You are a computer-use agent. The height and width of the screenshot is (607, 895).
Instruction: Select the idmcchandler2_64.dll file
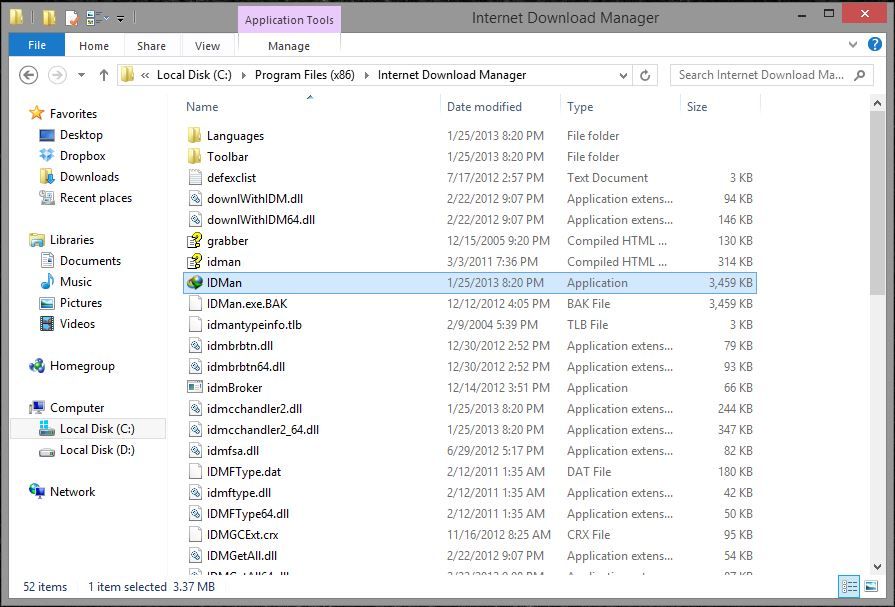(470, 430)
